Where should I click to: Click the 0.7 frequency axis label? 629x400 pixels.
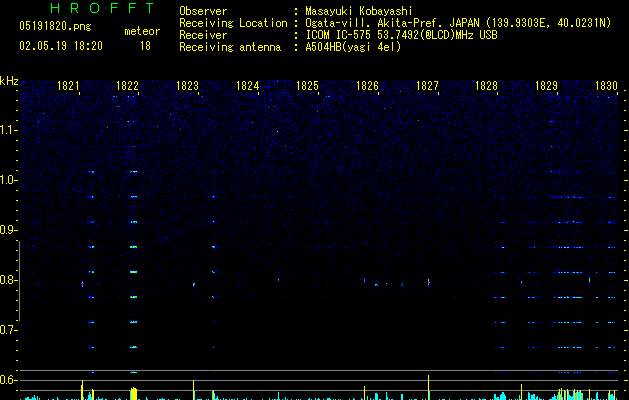coord(8,330)
